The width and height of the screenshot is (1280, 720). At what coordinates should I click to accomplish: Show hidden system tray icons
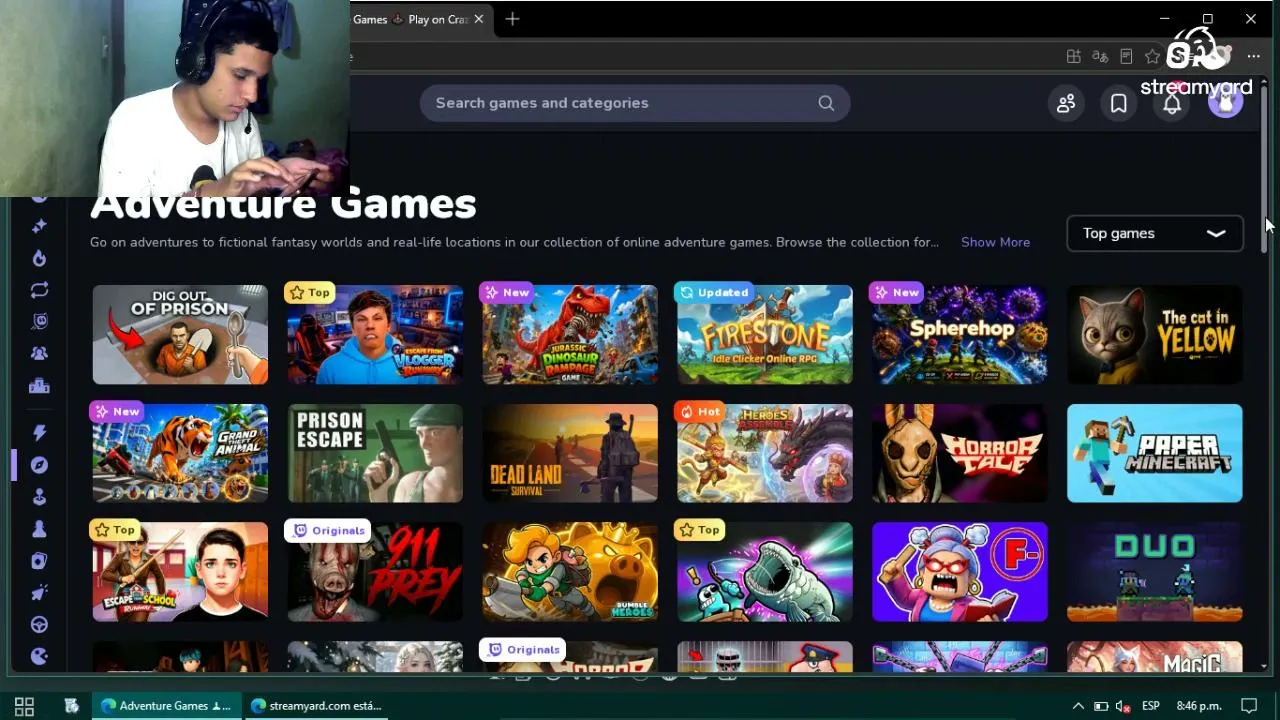(1078, 706)
